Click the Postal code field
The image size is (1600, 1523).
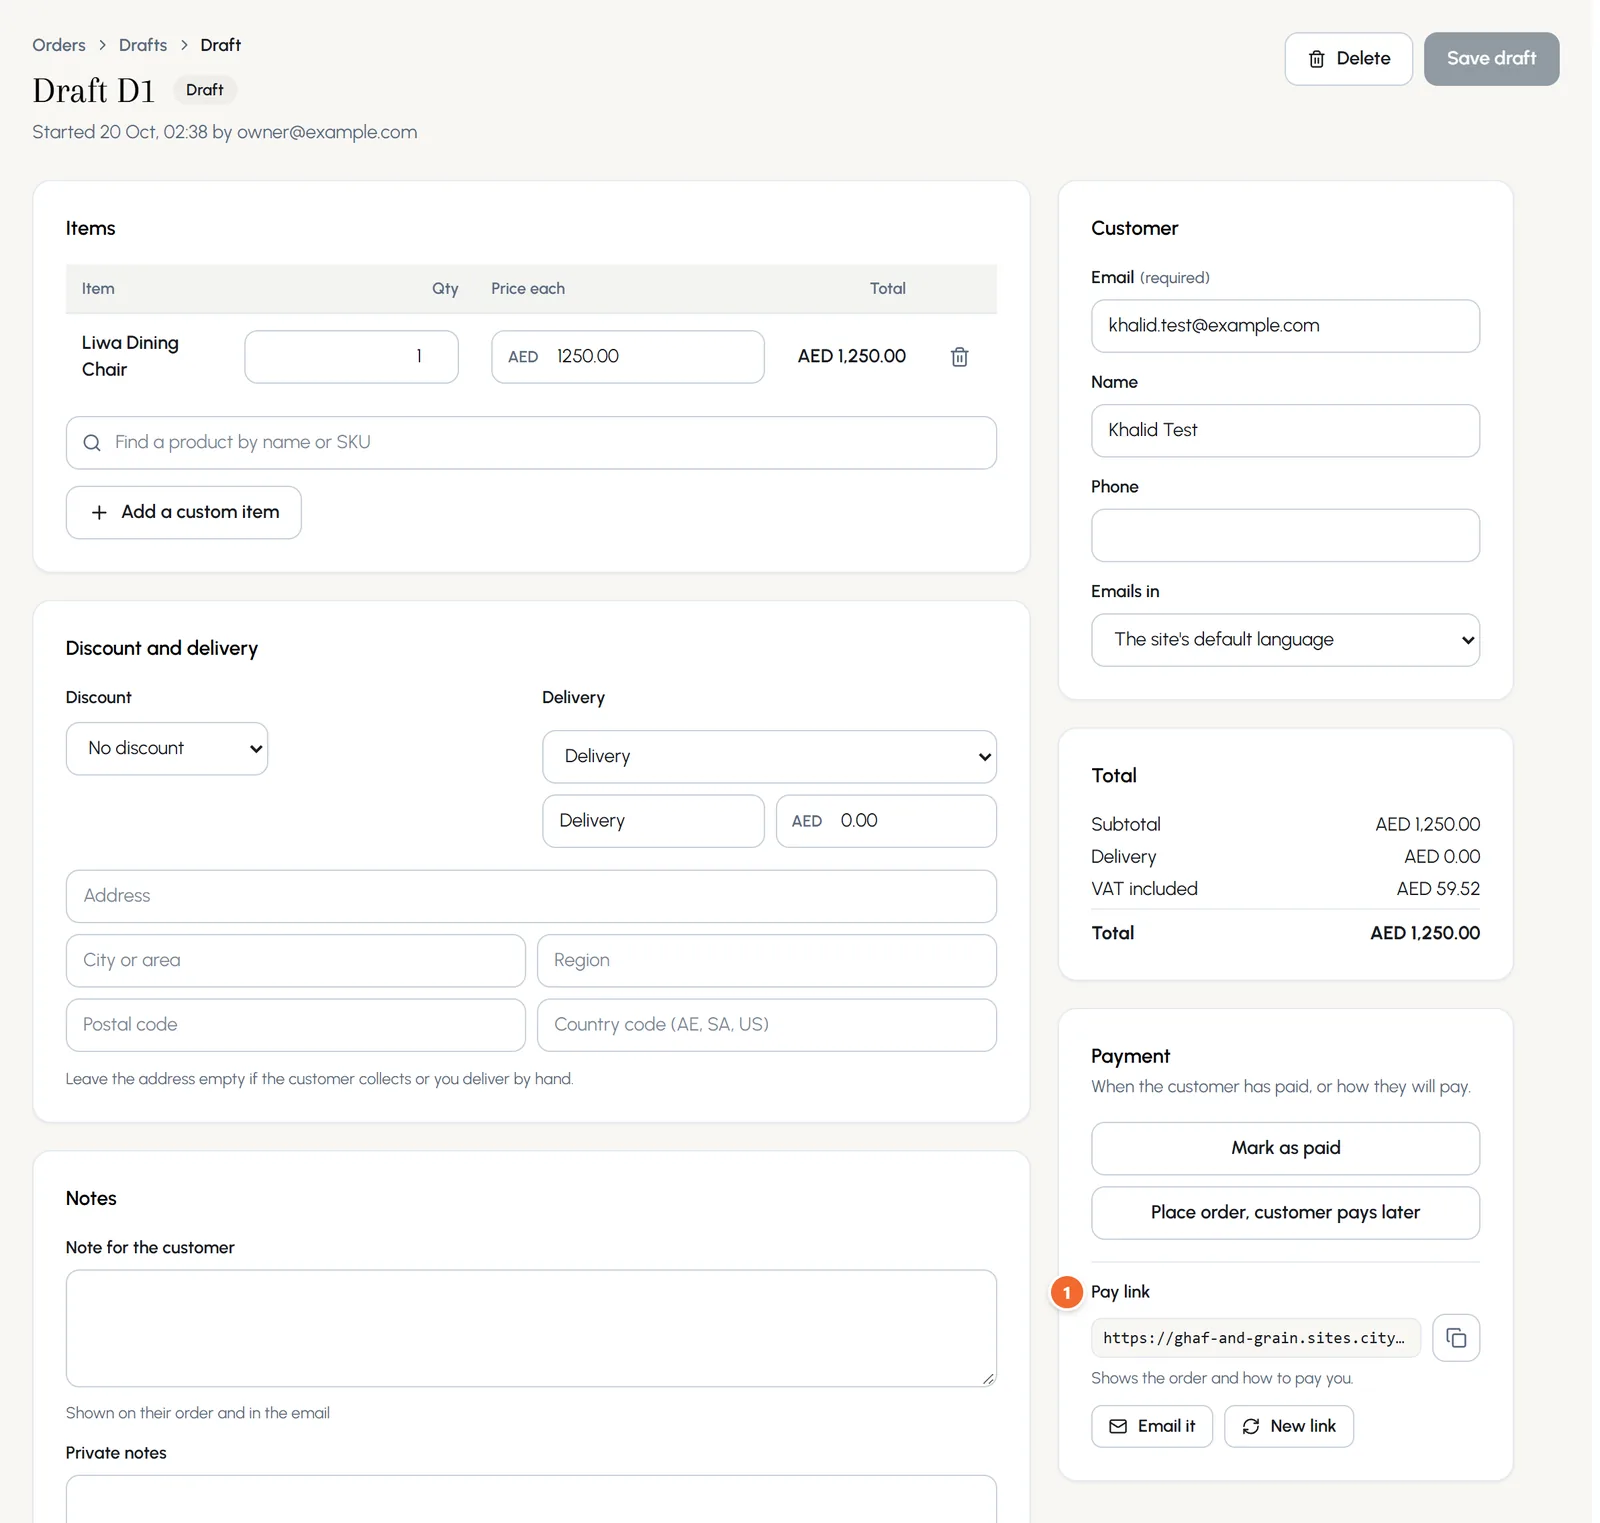click(295, 1025)
